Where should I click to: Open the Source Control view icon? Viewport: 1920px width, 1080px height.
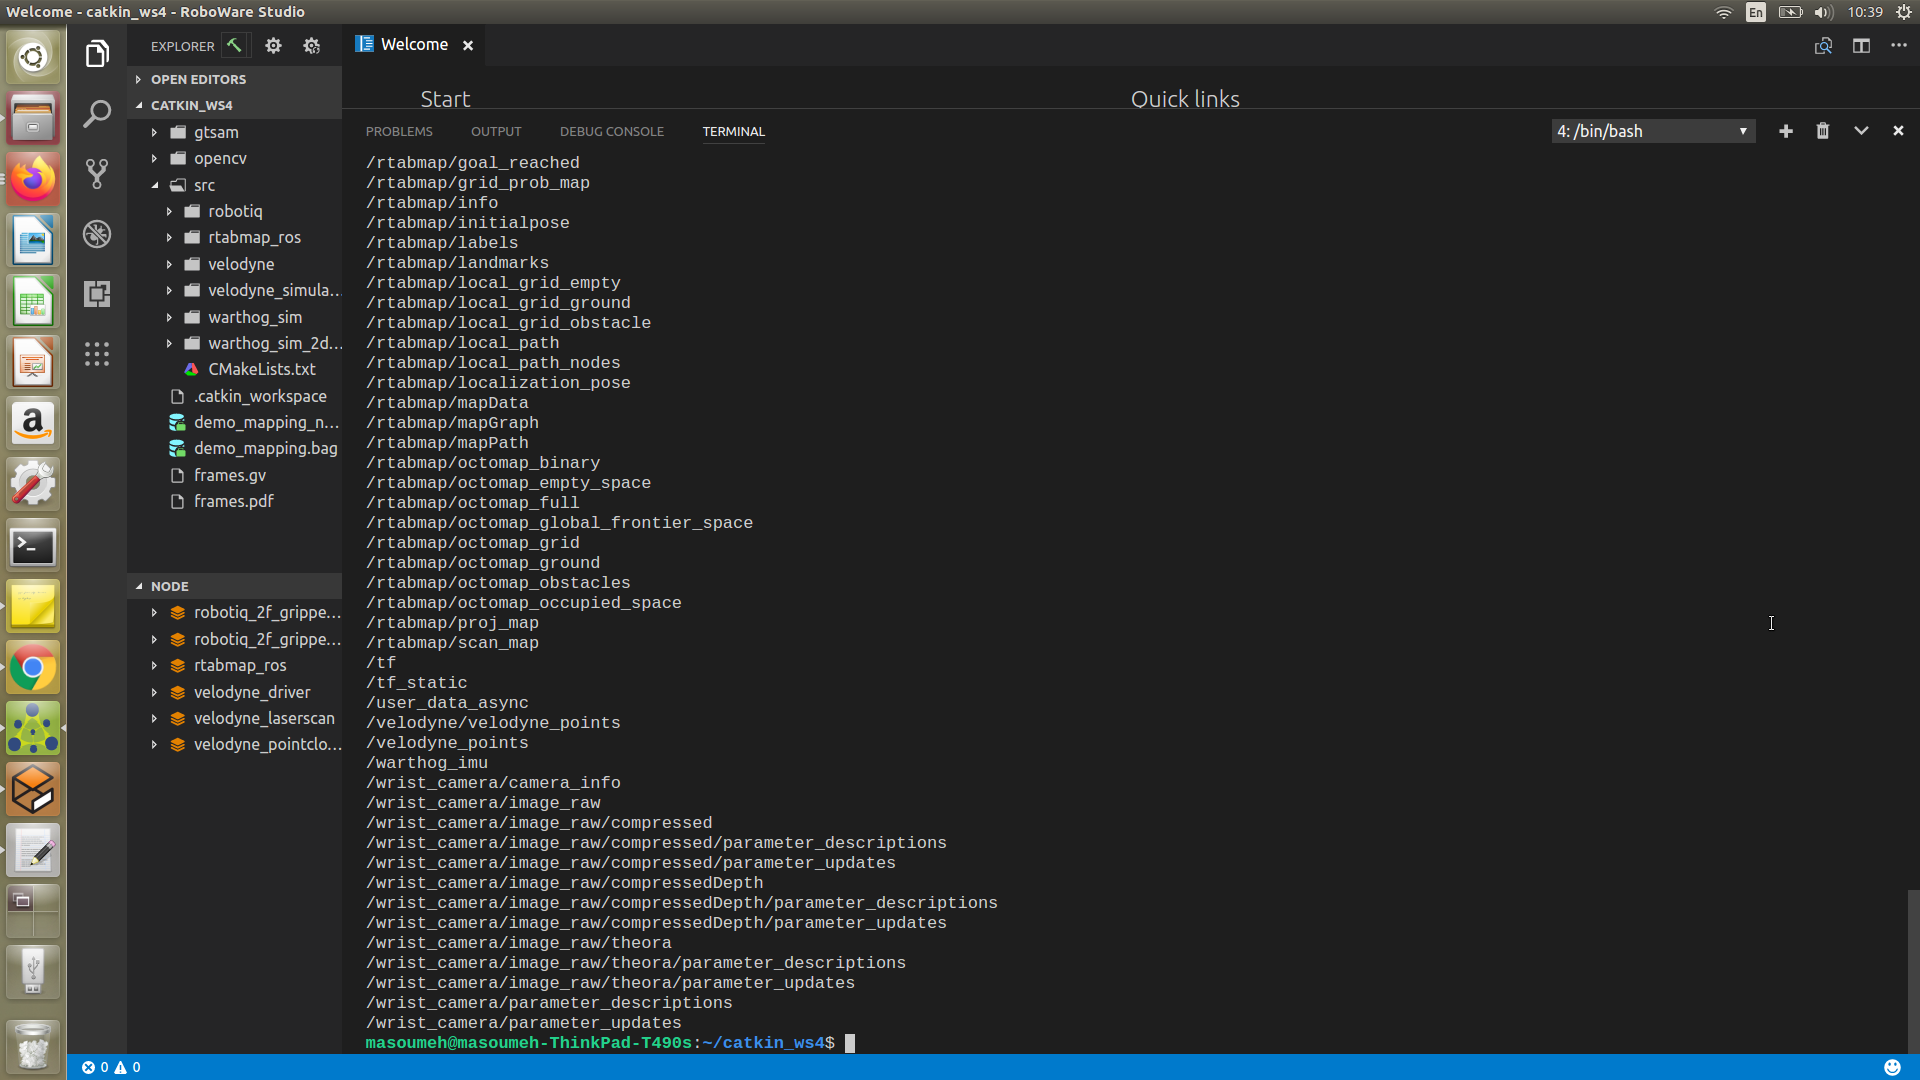tap(97, 174)
